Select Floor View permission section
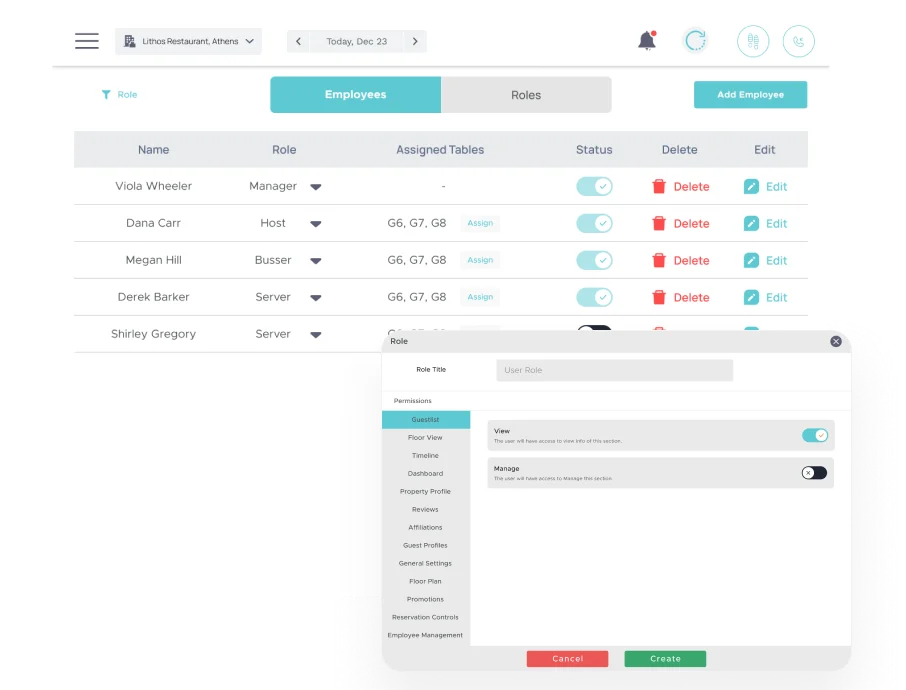 [x=426, y=437]
